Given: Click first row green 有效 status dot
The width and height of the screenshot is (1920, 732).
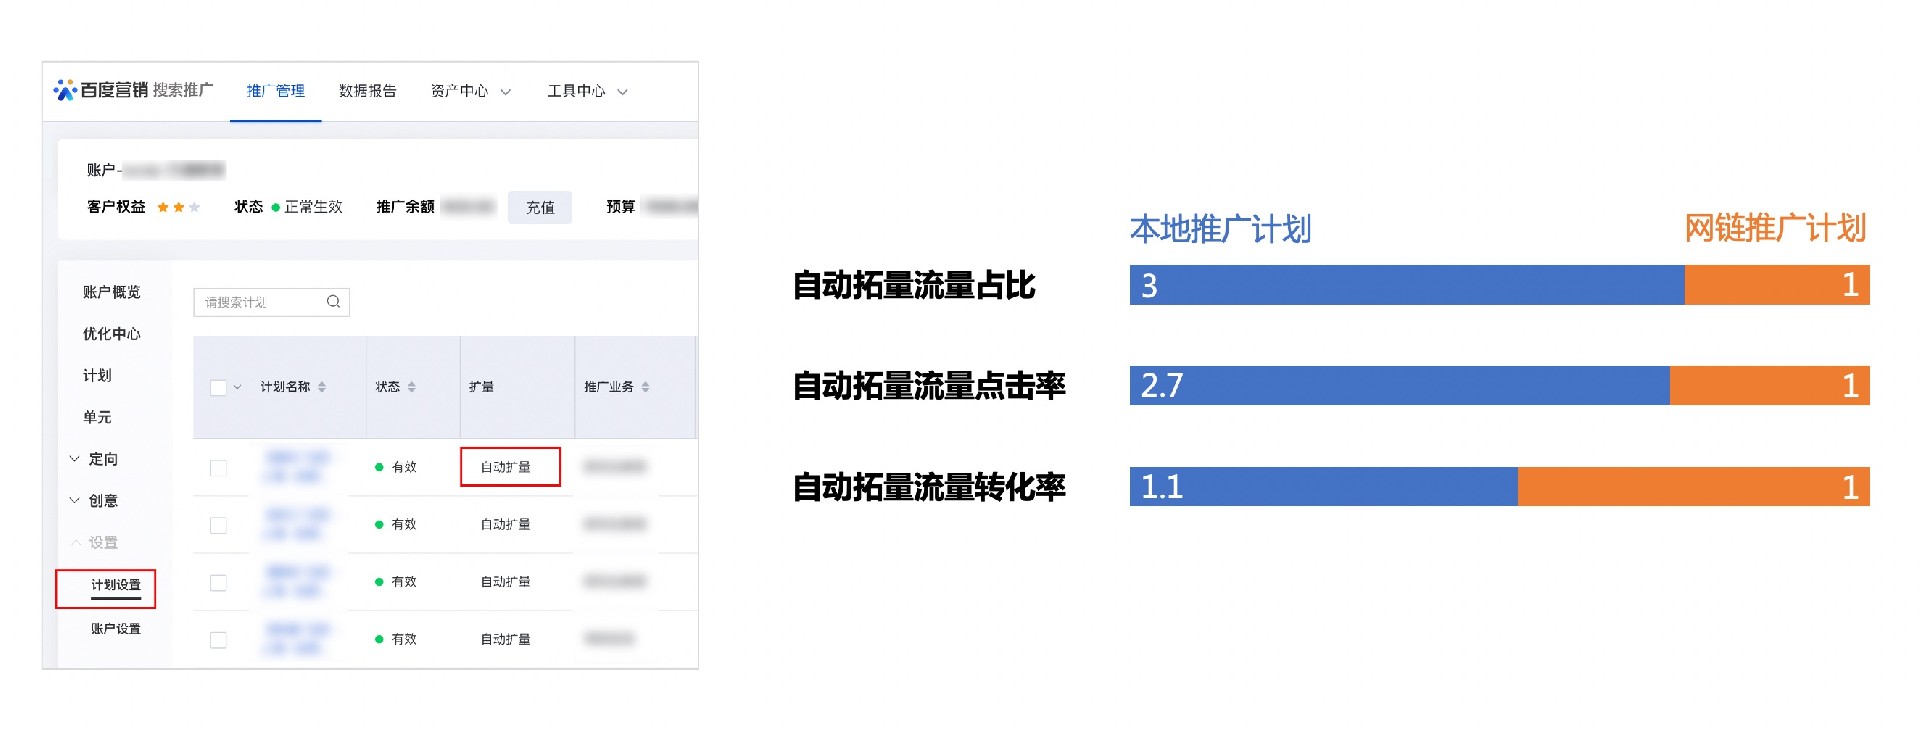Looking at the screenshot, I should click(x=379, y=467).
